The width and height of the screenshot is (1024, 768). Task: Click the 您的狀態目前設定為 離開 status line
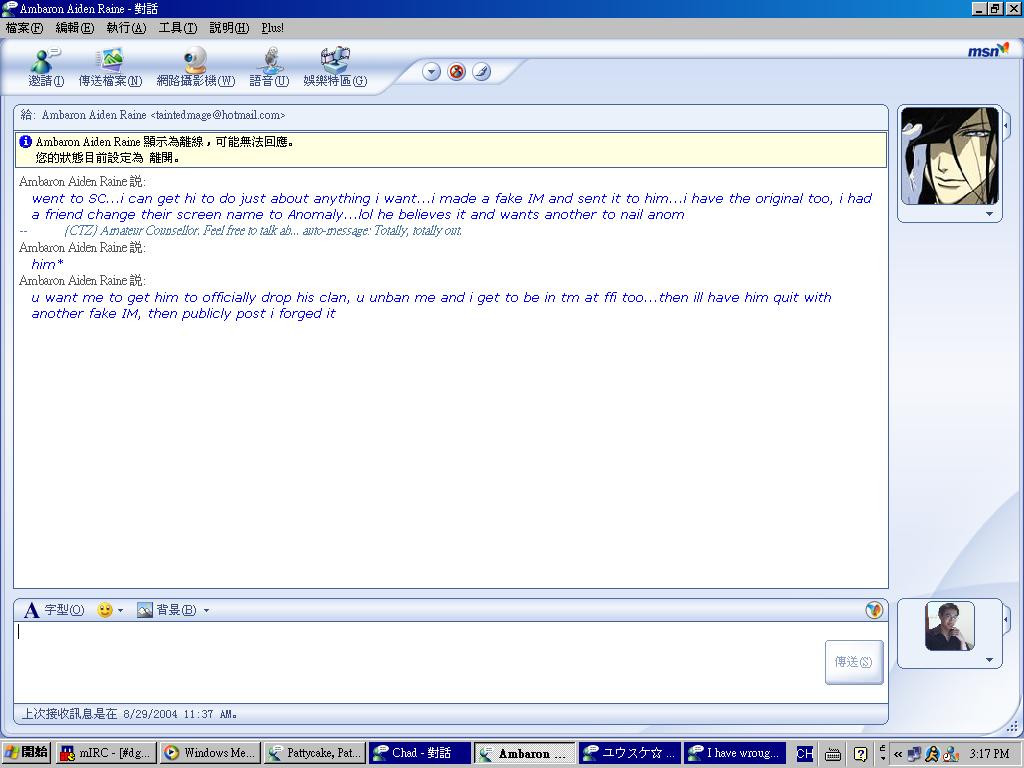[107, 158]
